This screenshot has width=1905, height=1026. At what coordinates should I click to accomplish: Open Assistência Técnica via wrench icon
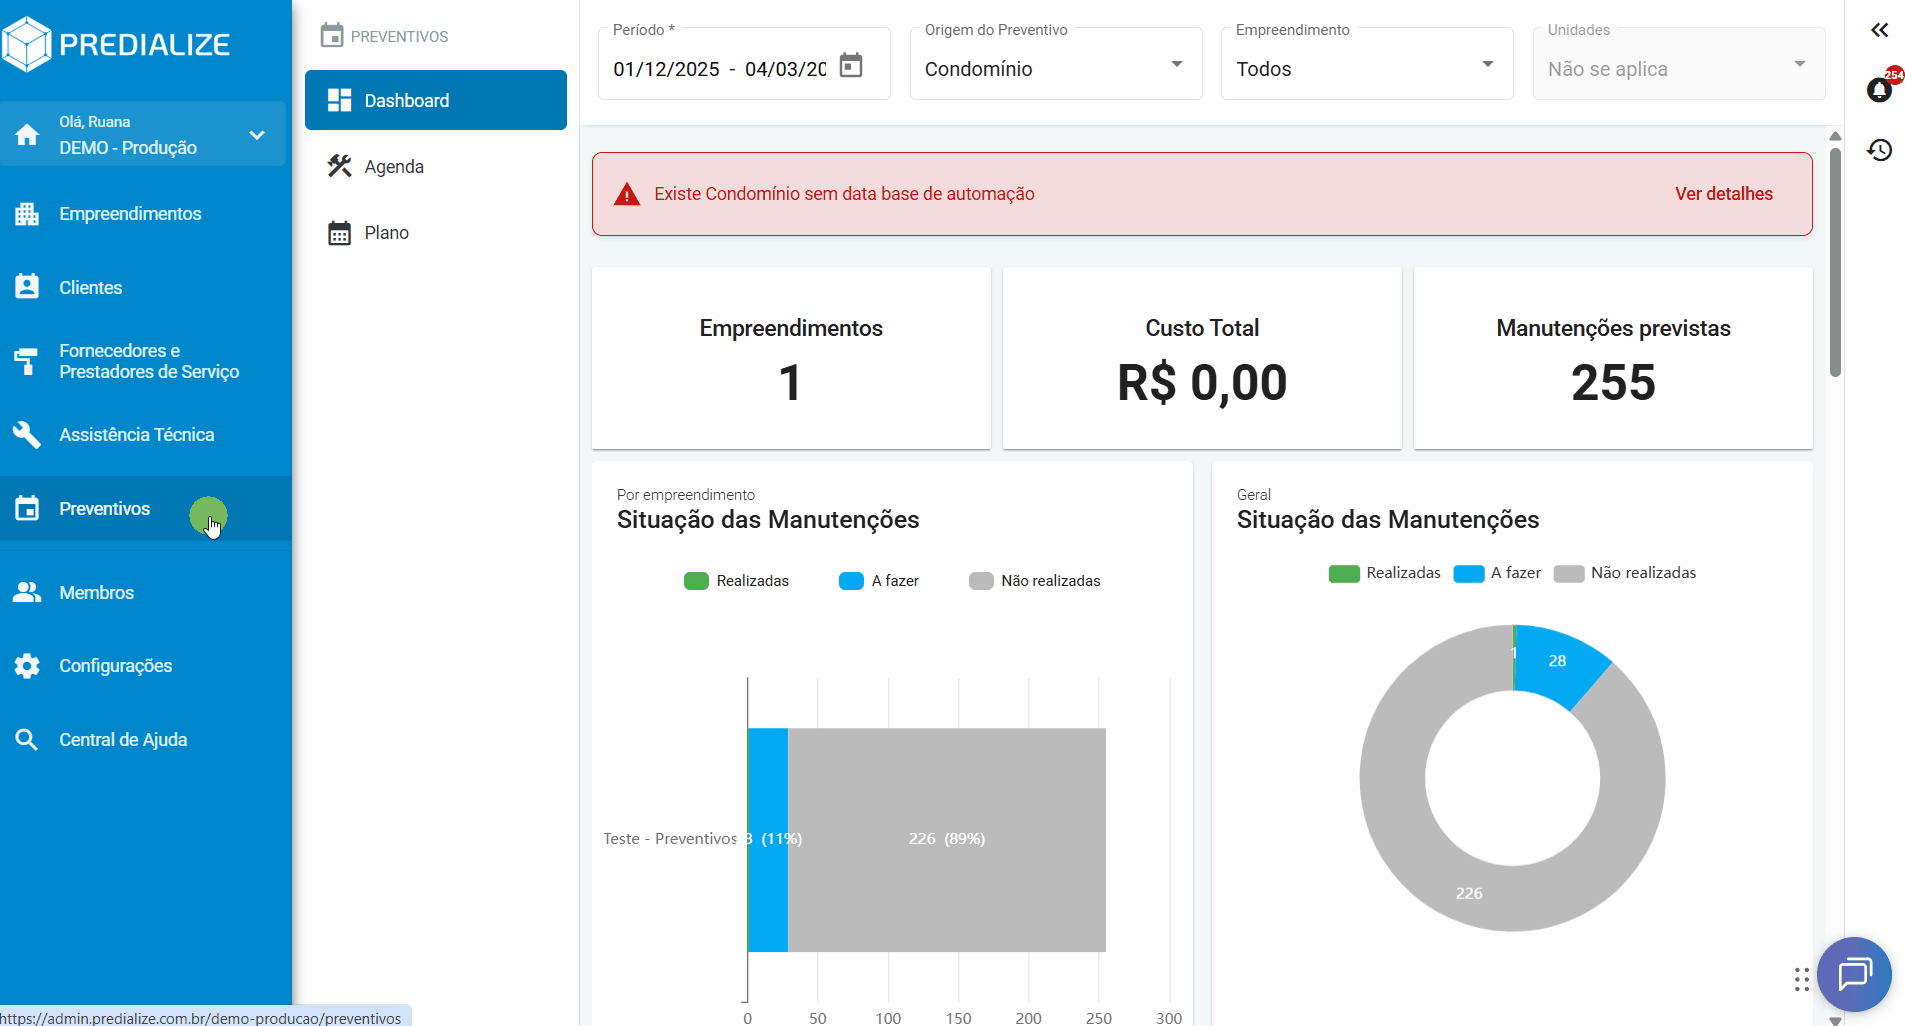click(x=27, y=434)
